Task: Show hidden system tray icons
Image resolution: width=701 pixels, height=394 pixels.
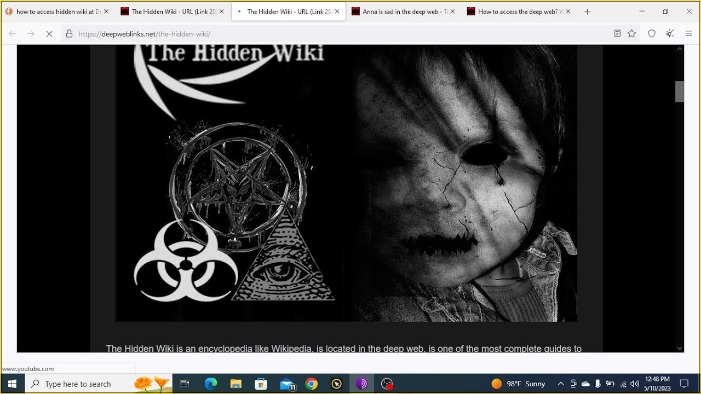Action: click(x=561, y=384)
